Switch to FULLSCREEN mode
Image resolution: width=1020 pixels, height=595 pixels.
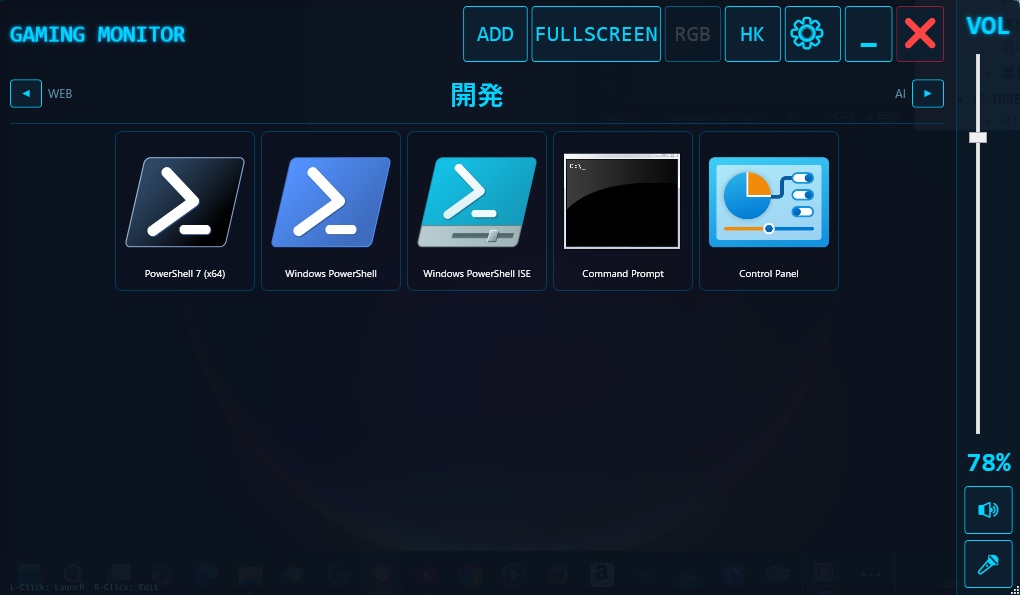[596, 34]
